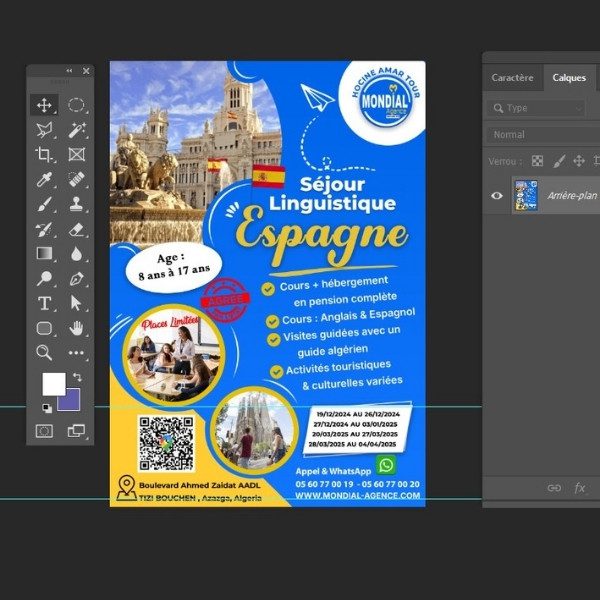Open the white foreground color swatch

(52, 383)
